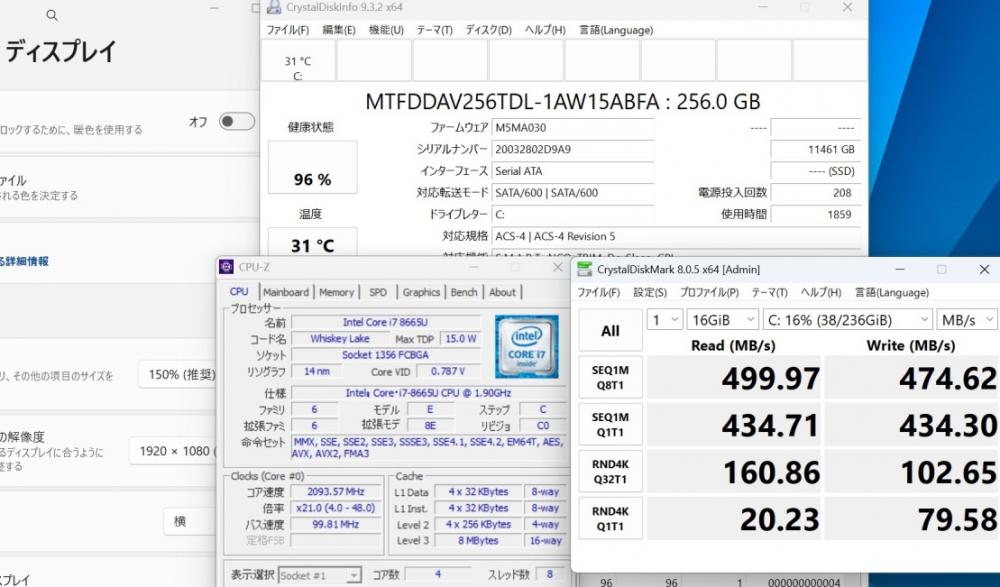Screen dimensions: 1000x587
Task: Switch to the SPD tab in CPU-Z
Action: click(378, 292)
